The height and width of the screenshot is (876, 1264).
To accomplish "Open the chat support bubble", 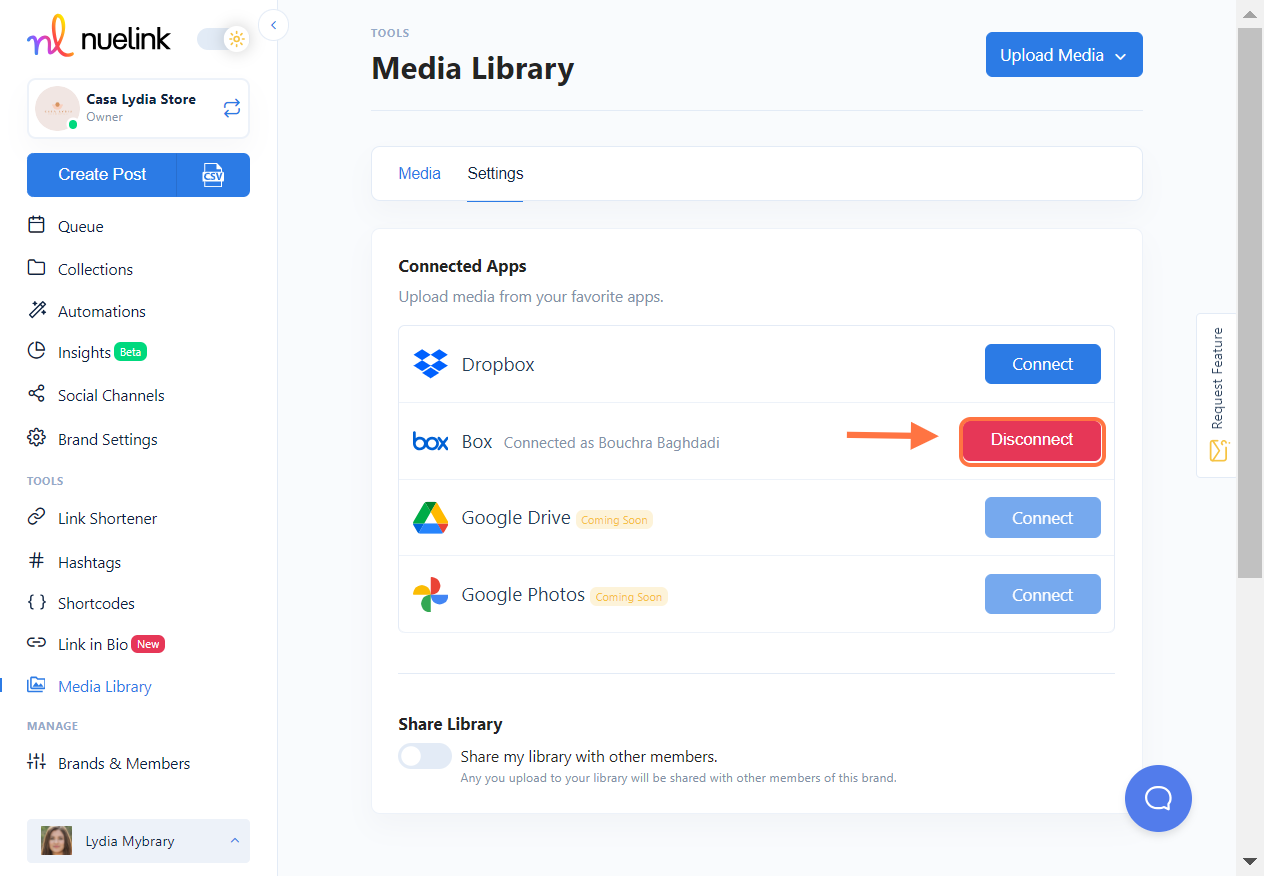I will [x=1158, y=798].
